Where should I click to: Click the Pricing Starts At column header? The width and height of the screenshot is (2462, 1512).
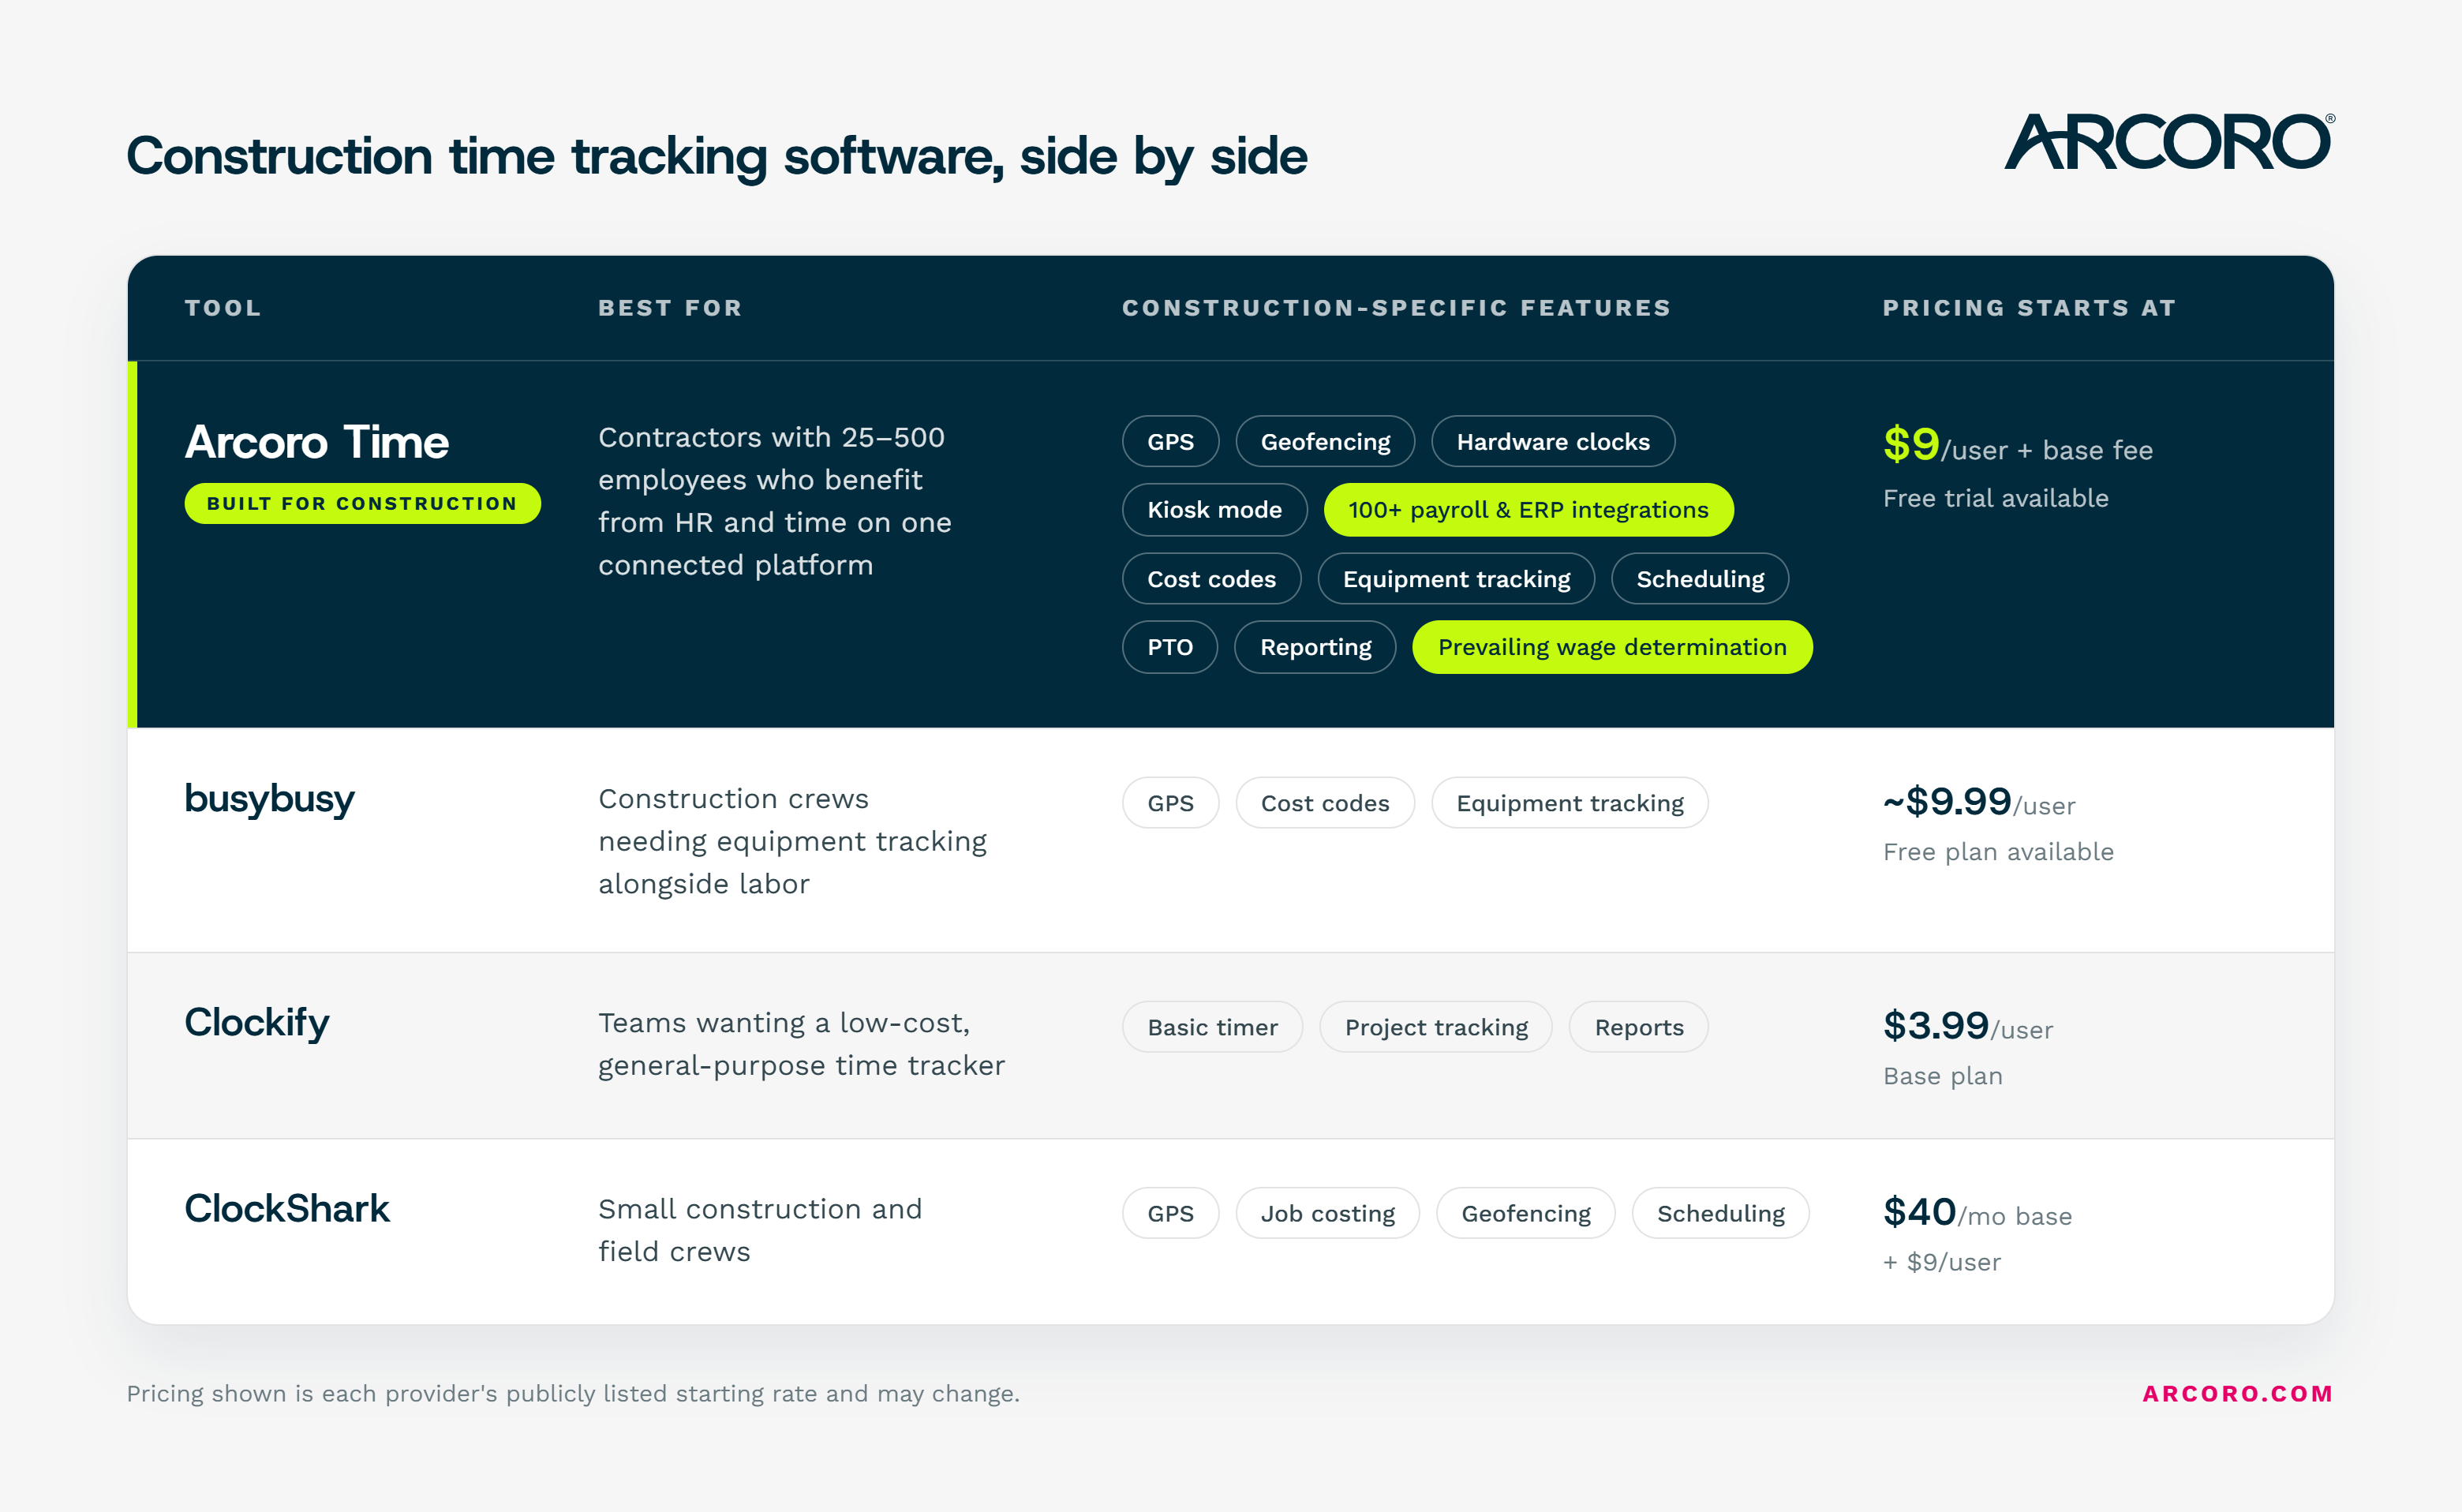tap(2029, 308)
